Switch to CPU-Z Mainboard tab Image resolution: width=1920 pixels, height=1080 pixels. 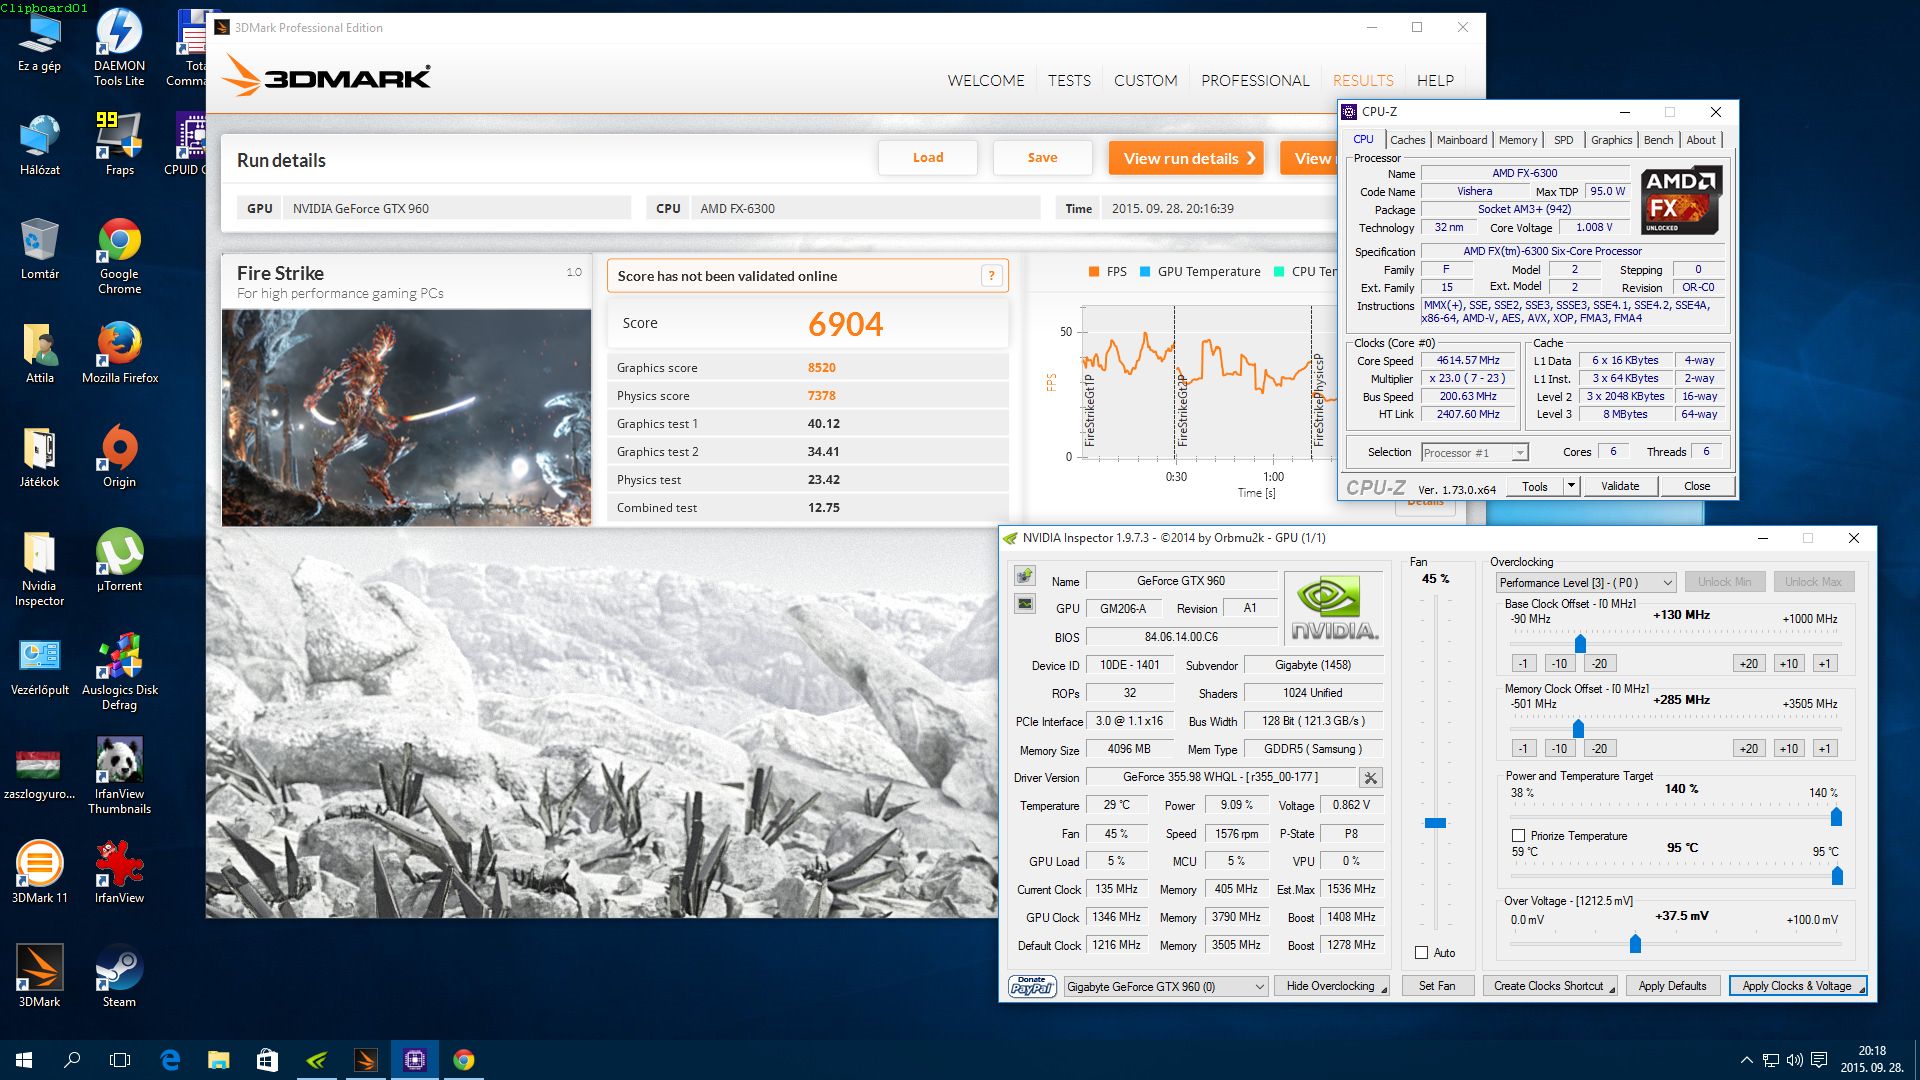coord(1462,140)
